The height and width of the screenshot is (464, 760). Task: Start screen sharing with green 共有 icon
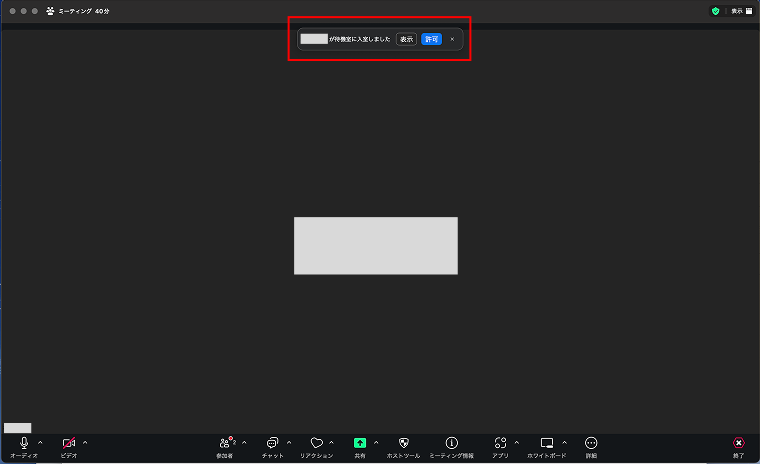point(359,443)
